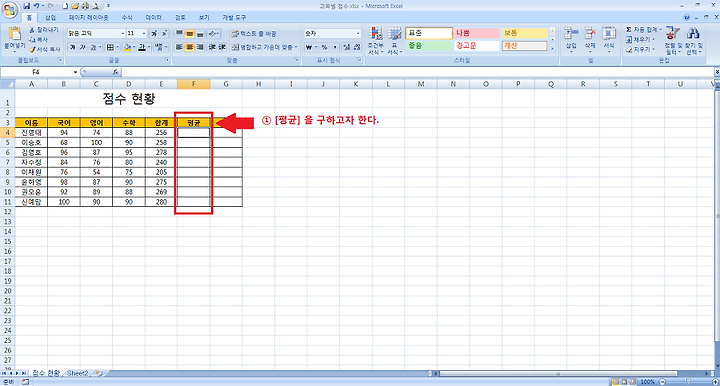Toggle Align Text Left
This screenshot has width=720, height=386.
click(180, 47)
